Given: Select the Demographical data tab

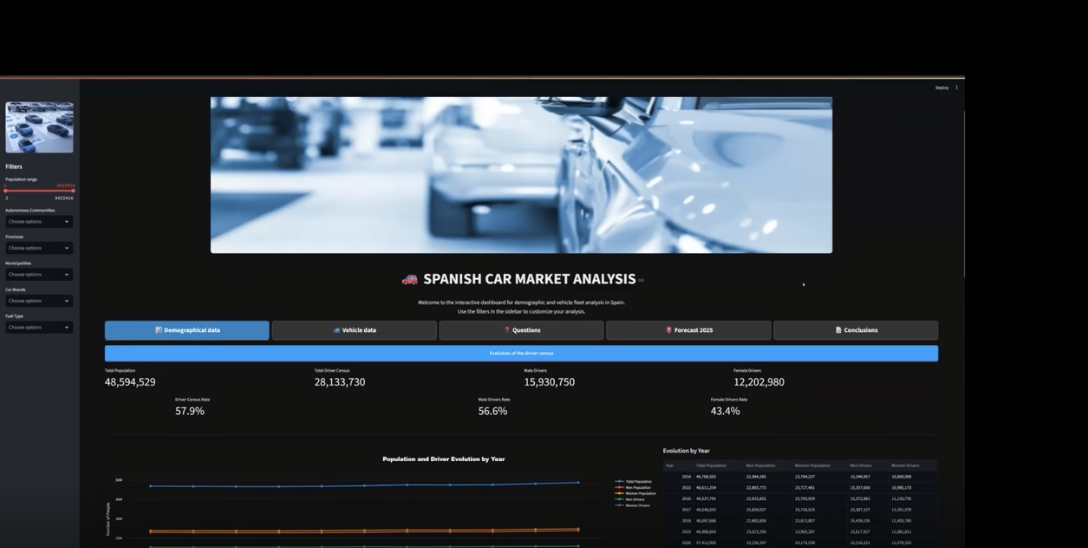Looking at the screenshot, I should click(187, 330).
